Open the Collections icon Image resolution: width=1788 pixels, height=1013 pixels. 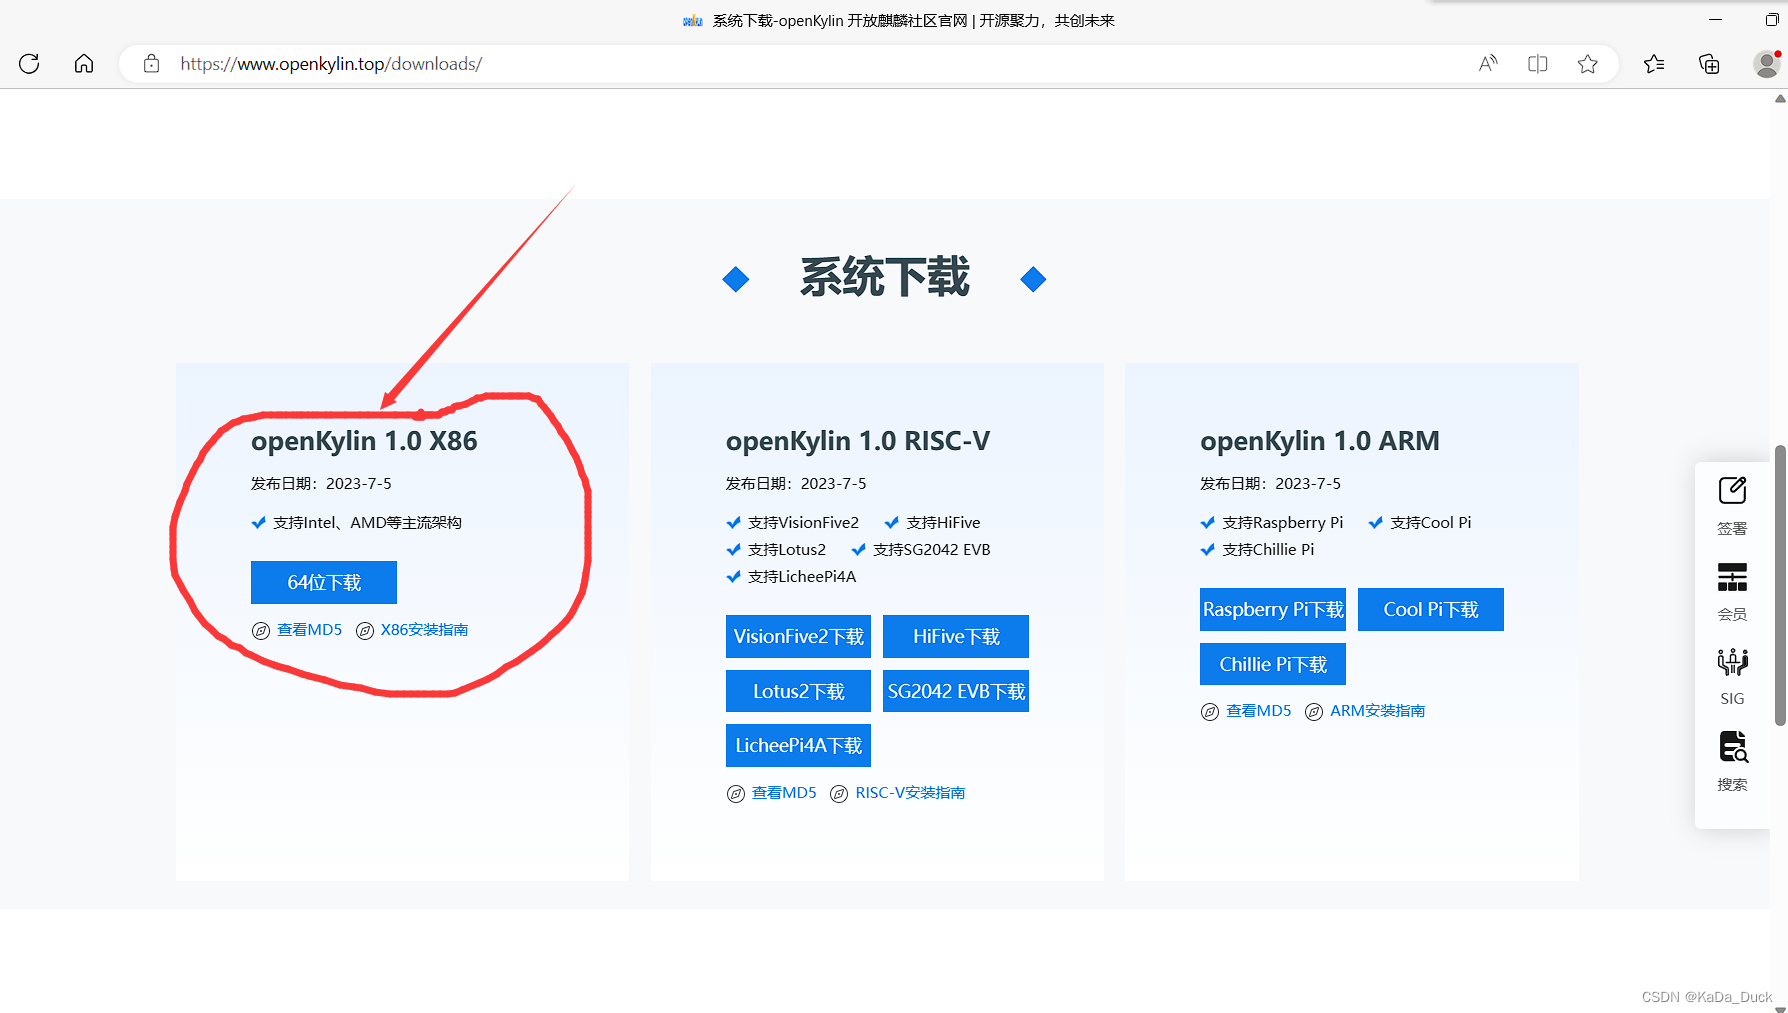pyautogui.click(x=1709, y=64)
